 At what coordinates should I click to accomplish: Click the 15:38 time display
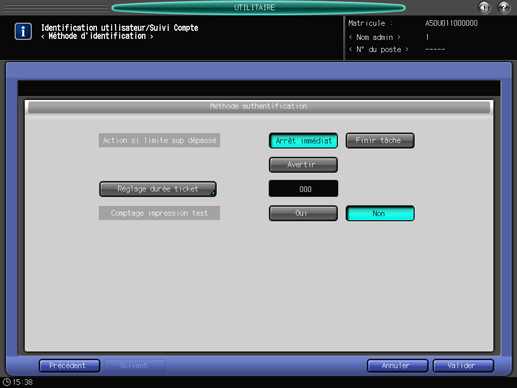[23, 382]
